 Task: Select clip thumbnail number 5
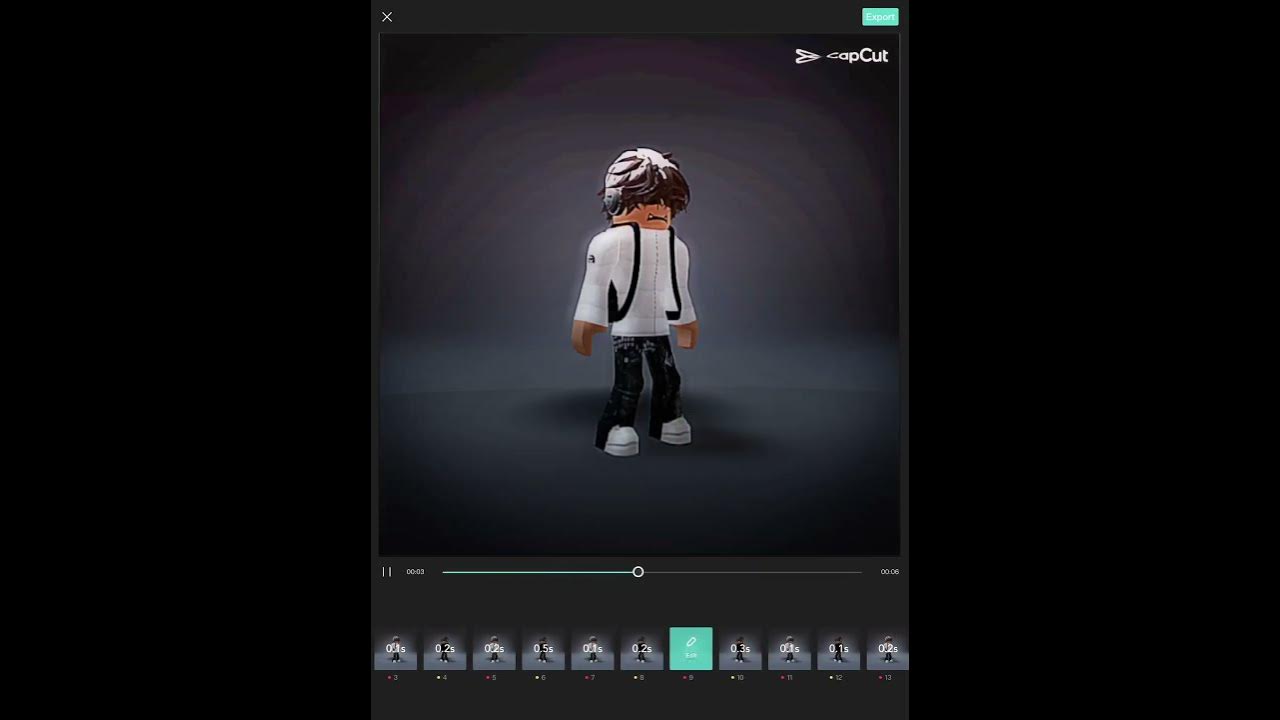click(494, 649)
